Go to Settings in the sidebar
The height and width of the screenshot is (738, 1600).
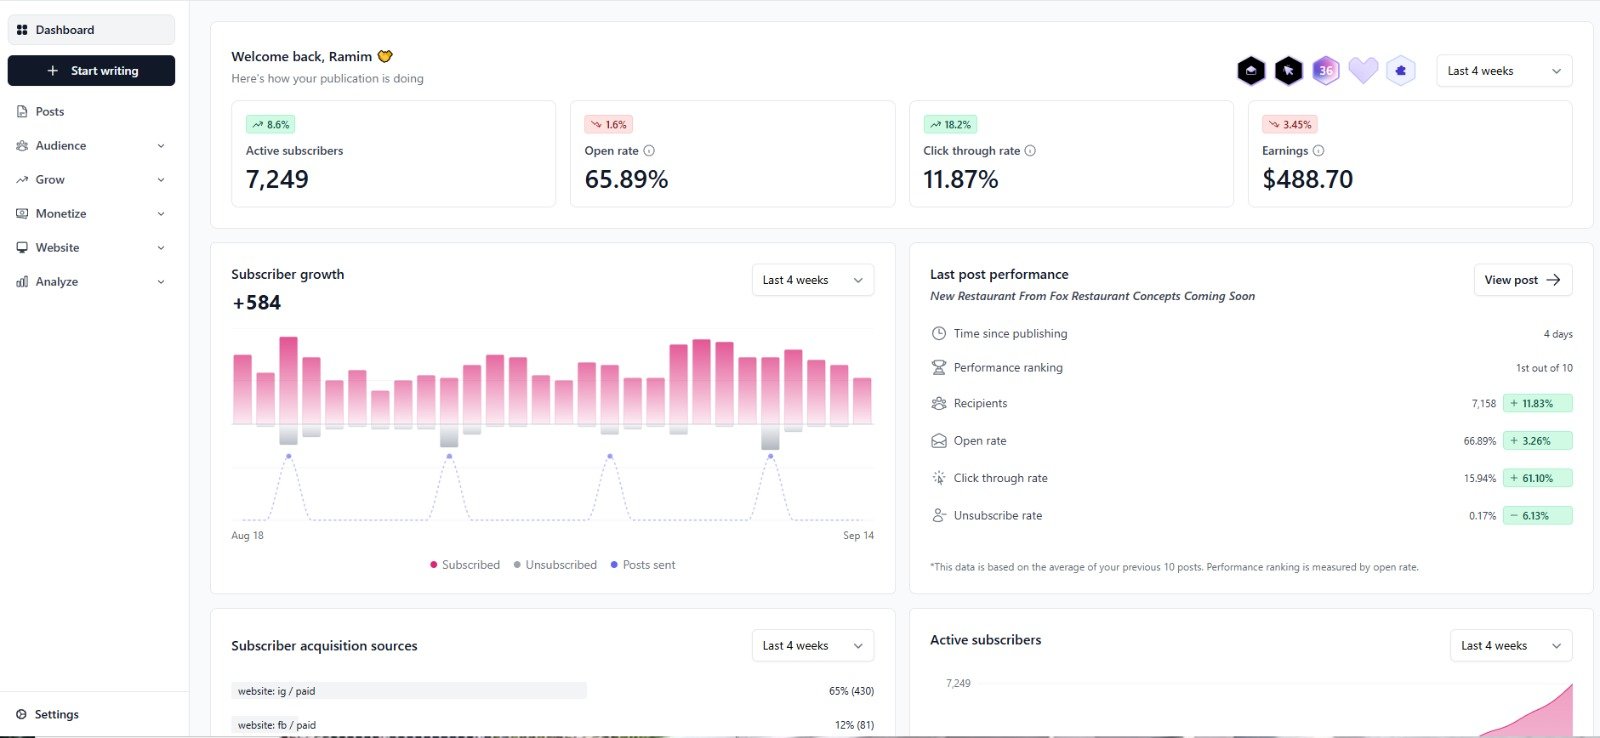tap(57, 714)
